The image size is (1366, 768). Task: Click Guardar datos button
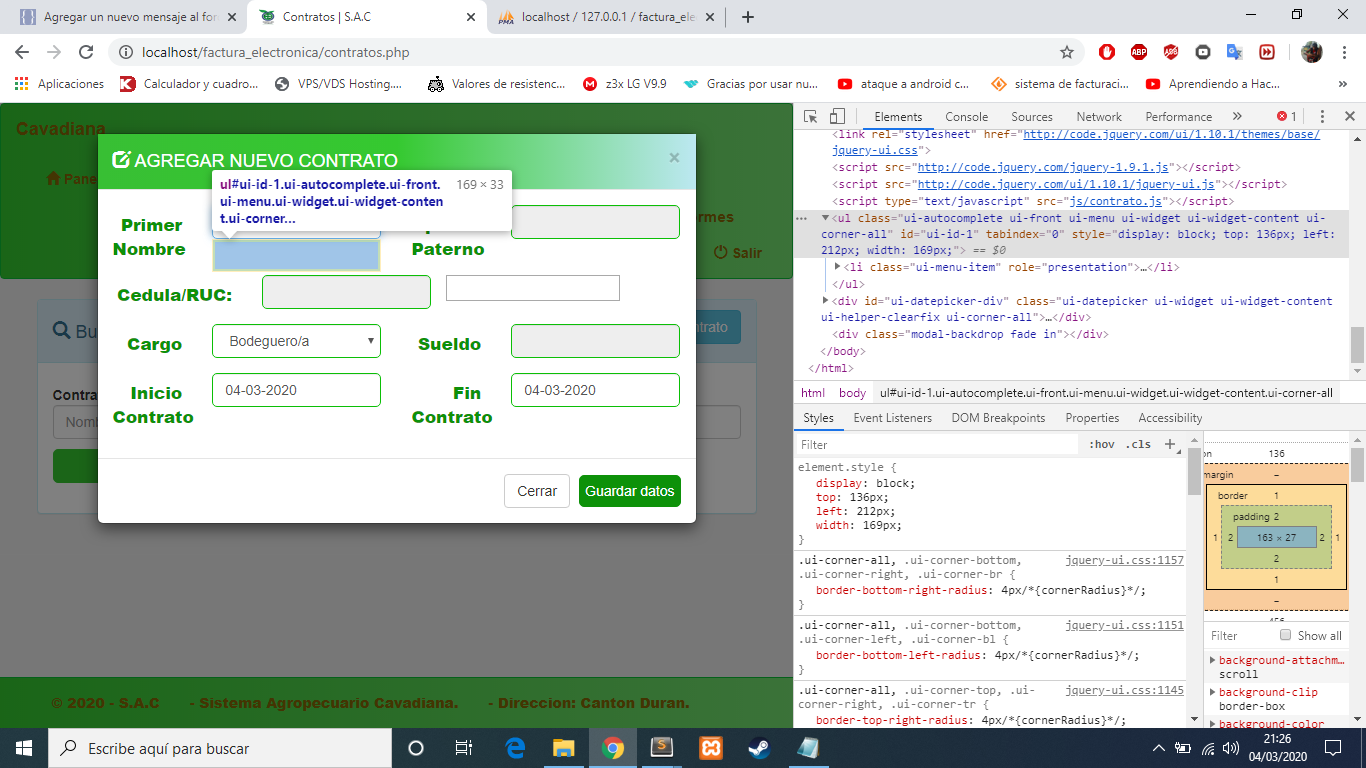coord(630,491)
